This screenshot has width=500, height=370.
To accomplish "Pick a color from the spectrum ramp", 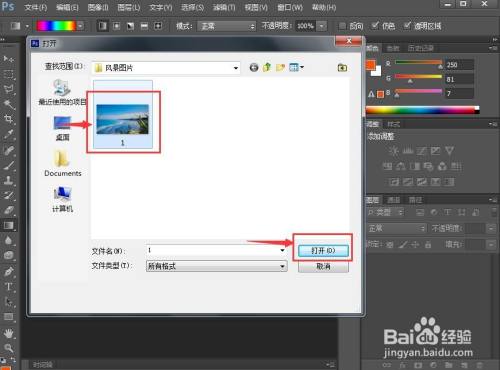I will click(422, 110).
